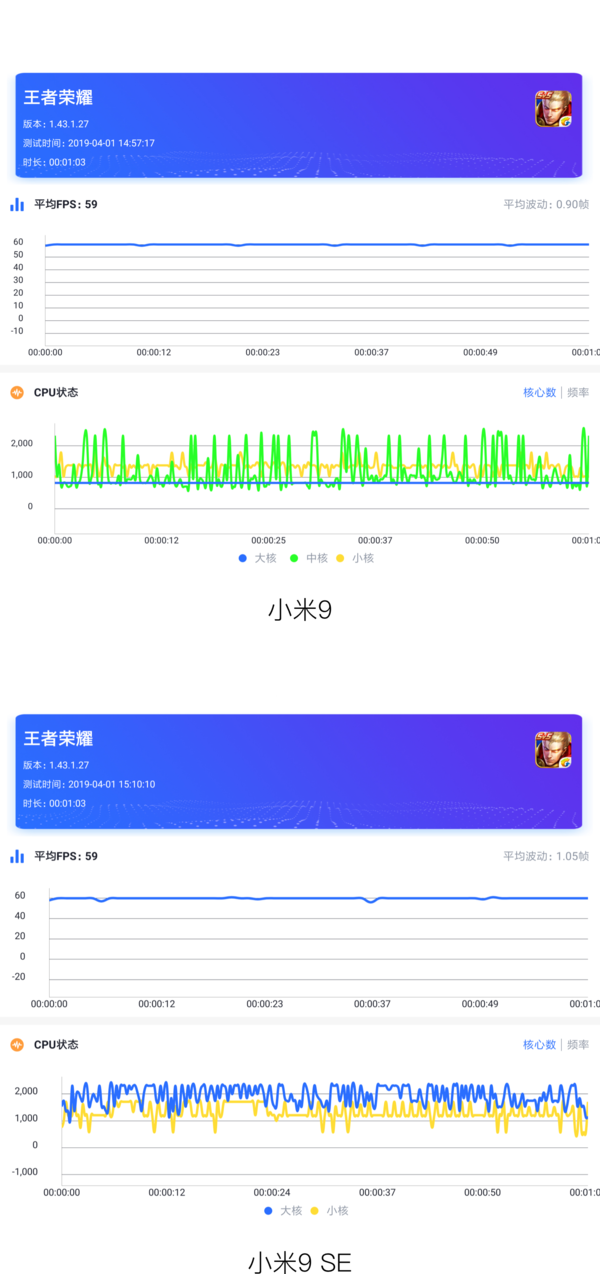
Task: Click the 王者荣耀 title in the second card
Action: pos(58,739)
